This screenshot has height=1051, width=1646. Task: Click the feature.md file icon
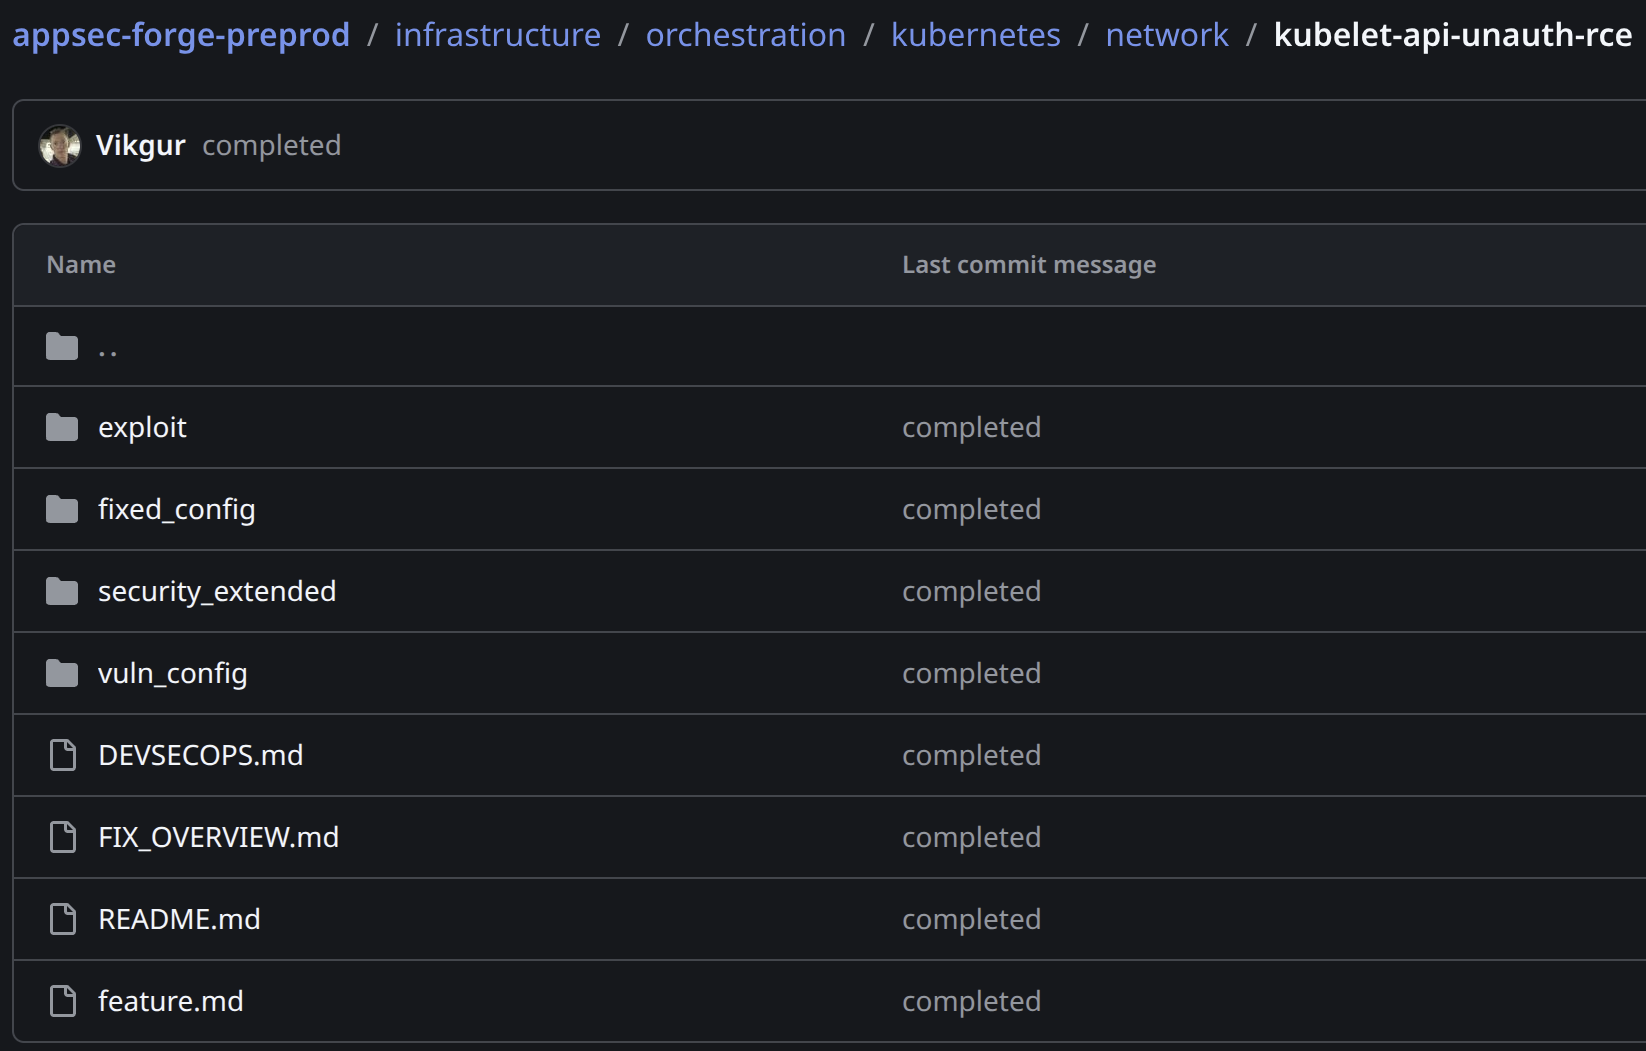(63, 1001)
